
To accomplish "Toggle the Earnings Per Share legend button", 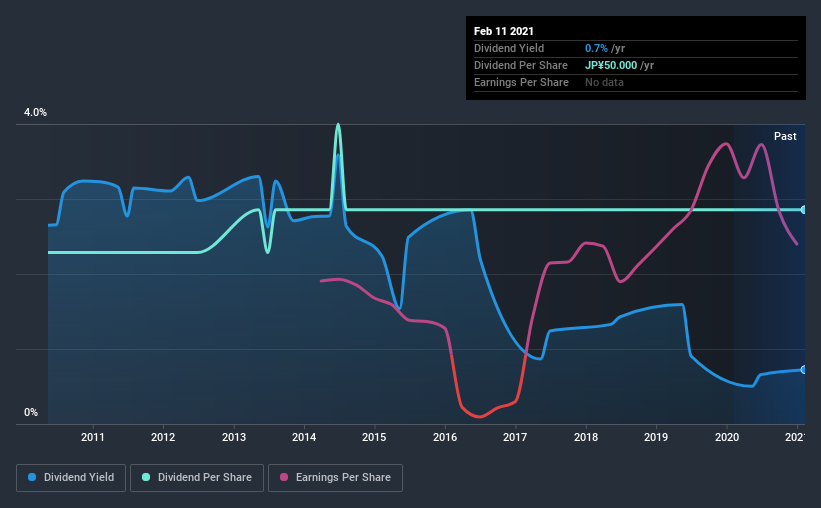I will click(x=335, y=478).
